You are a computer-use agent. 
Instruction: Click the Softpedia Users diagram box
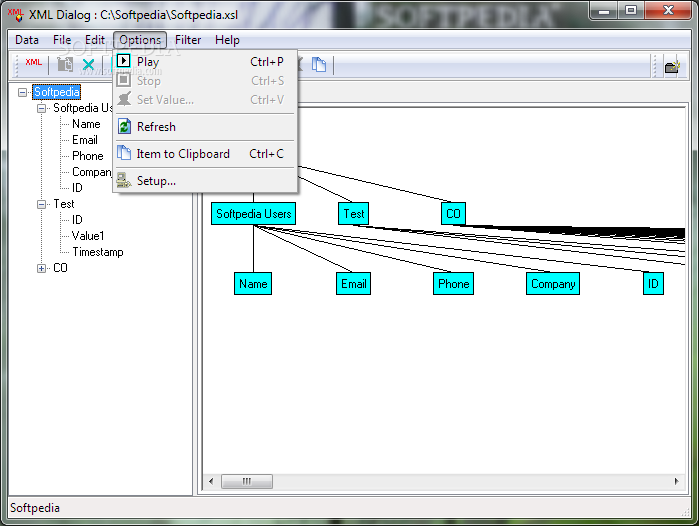point(253,214)
